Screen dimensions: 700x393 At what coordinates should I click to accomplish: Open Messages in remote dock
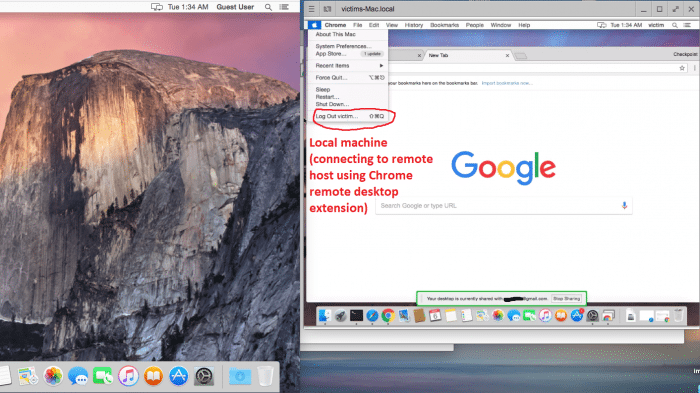tap(513, 316)
